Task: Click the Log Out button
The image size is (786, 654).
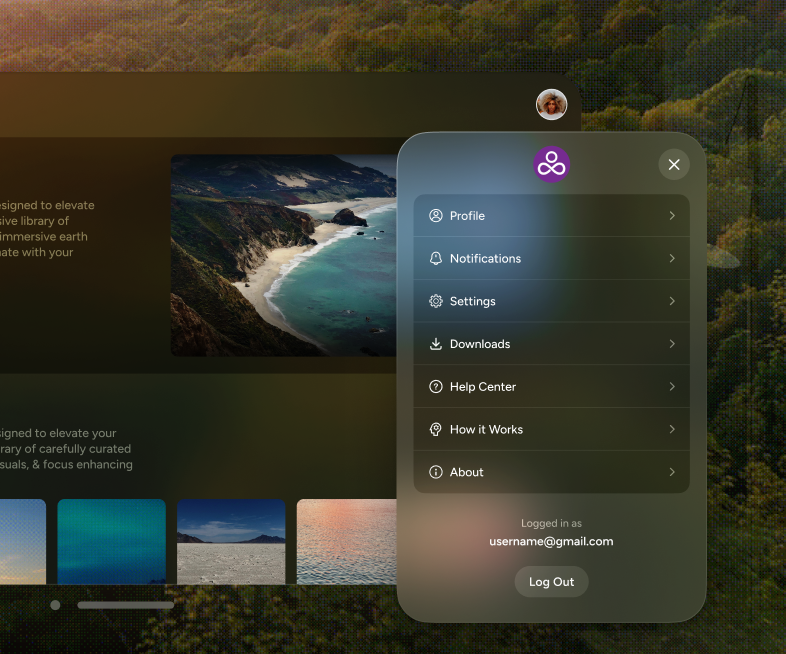Action: tap(551, 582)
